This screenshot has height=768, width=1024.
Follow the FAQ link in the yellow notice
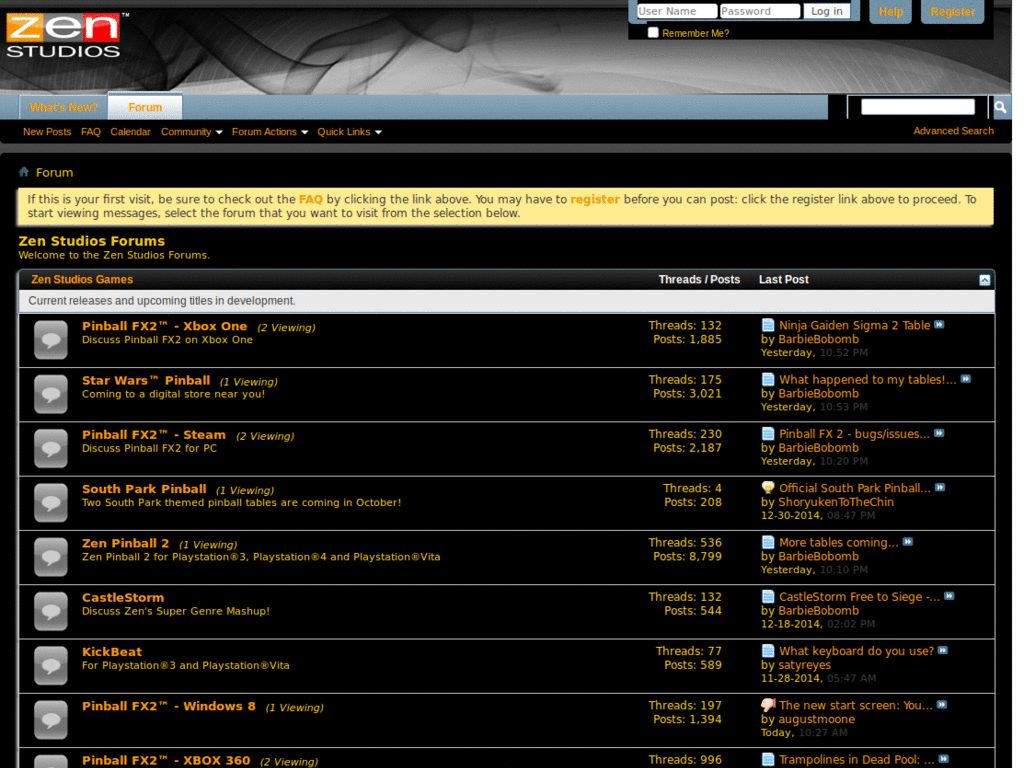pyautogui.click(x=311, y=199)
